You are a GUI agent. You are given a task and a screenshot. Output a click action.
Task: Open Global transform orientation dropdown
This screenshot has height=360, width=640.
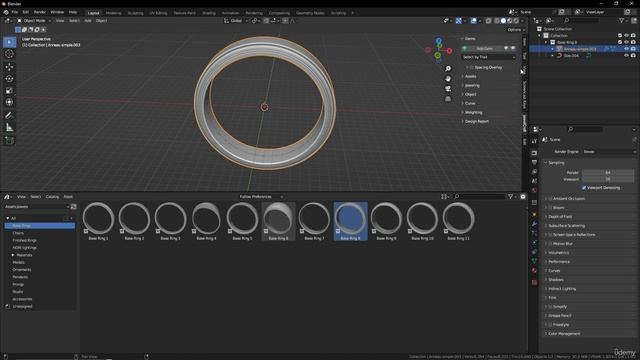(236, 21)
